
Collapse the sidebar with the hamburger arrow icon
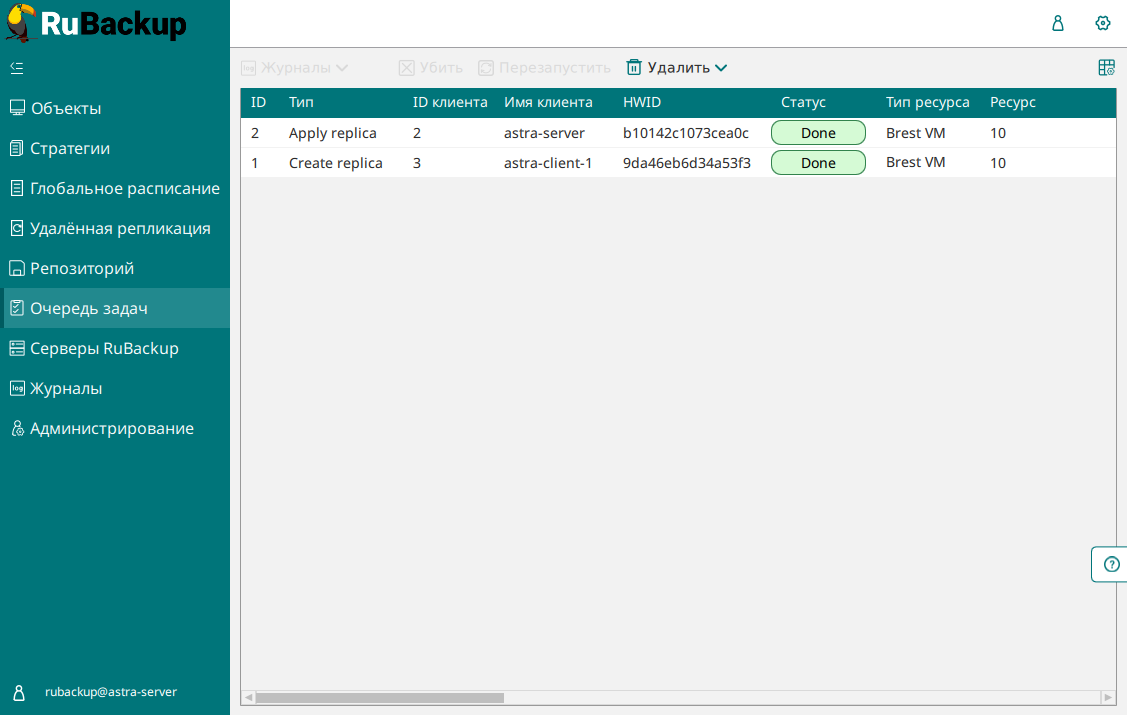tap(16, 68)
